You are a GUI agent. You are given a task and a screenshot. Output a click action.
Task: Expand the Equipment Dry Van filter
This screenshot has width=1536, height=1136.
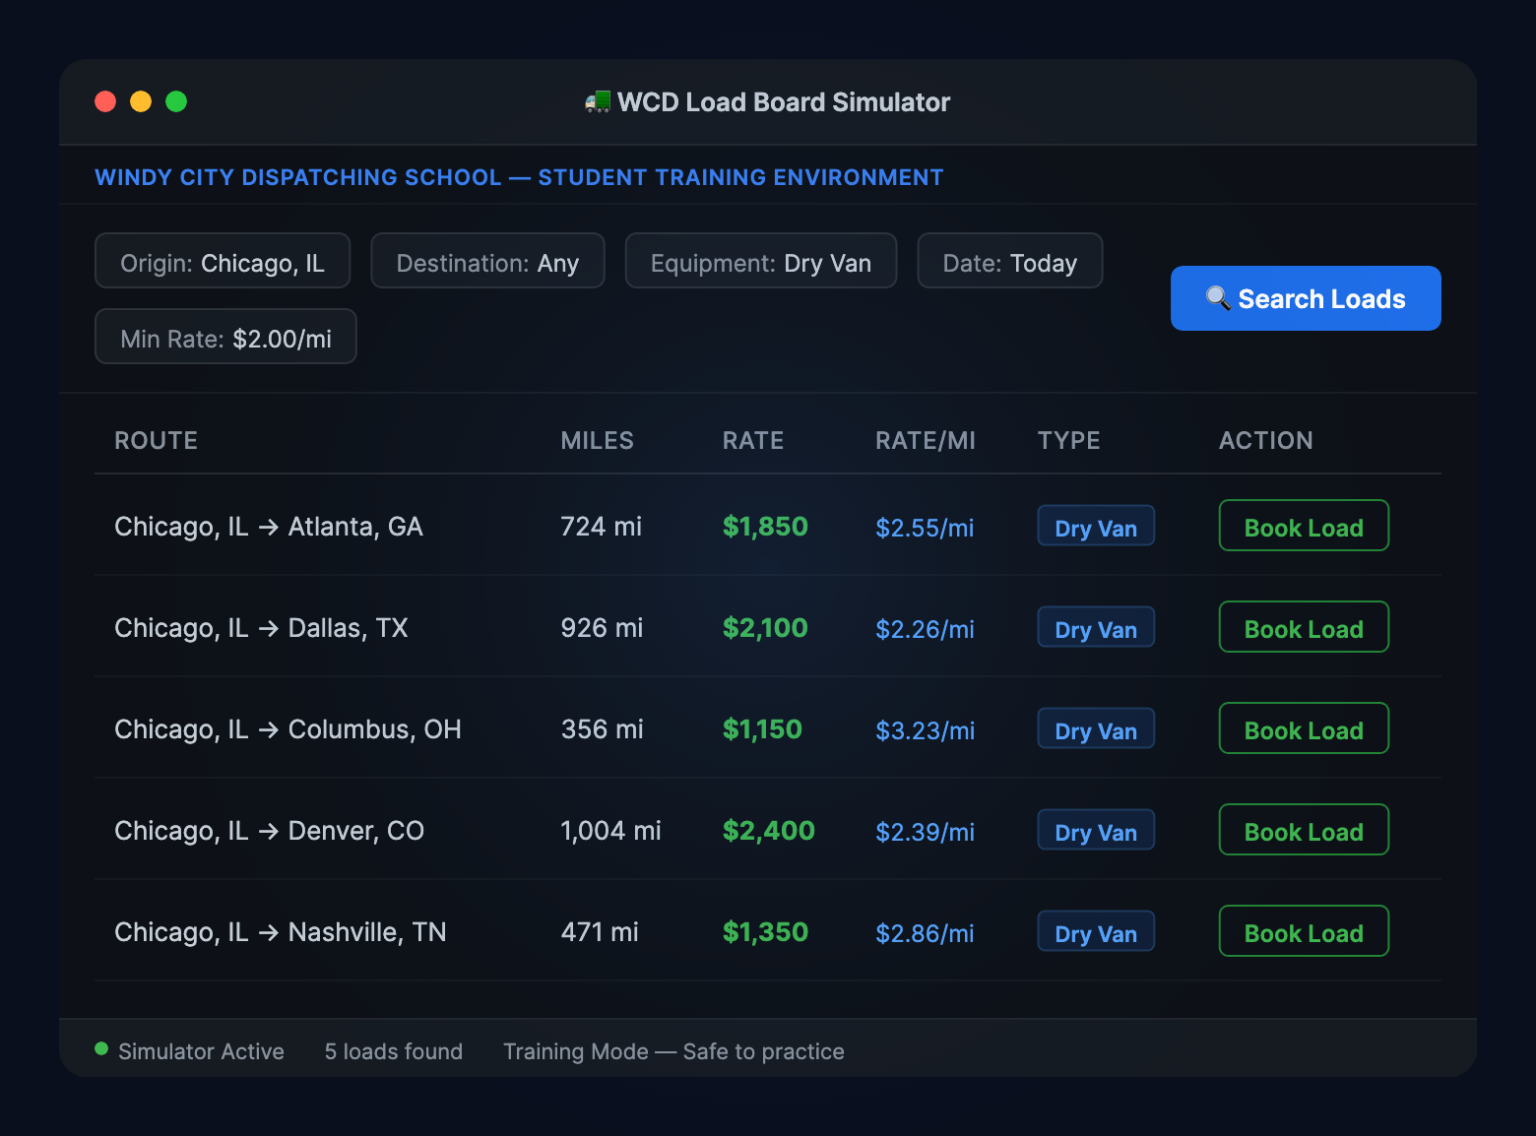pos(760,262)
